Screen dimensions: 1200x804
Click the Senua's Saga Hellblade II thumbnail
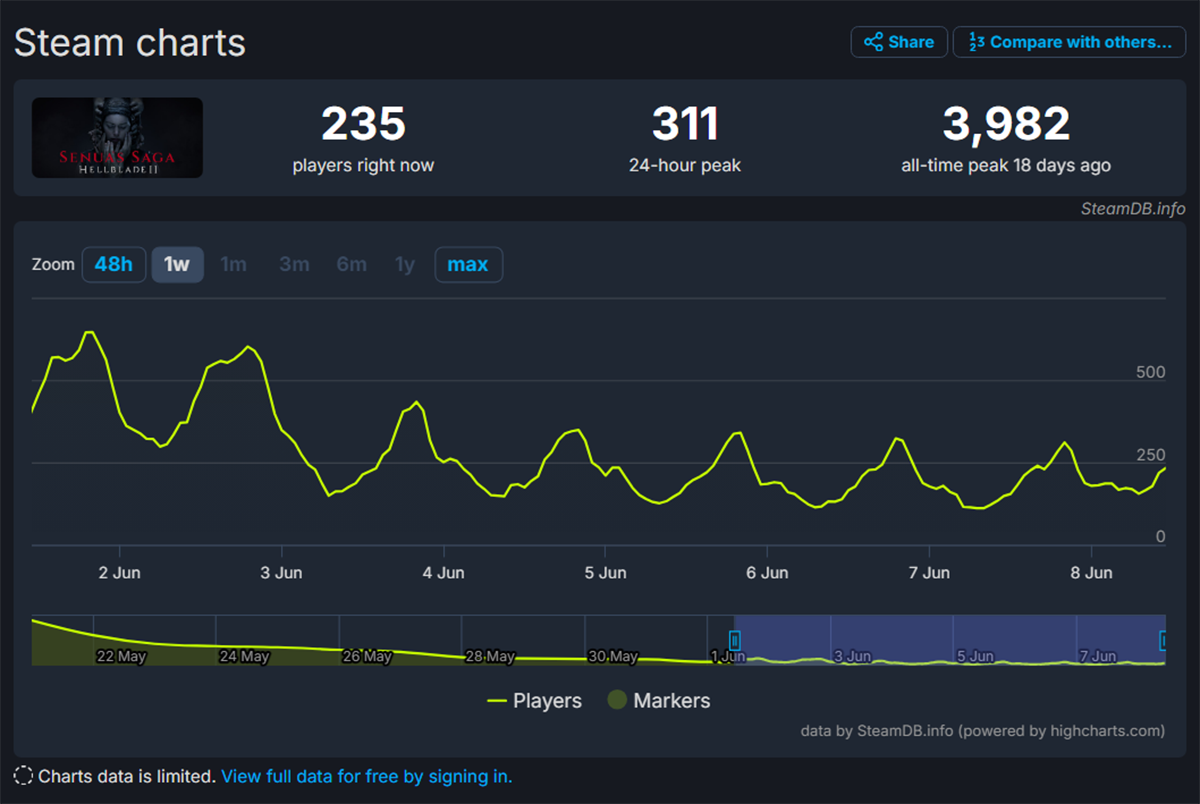[x=117, y=138]
